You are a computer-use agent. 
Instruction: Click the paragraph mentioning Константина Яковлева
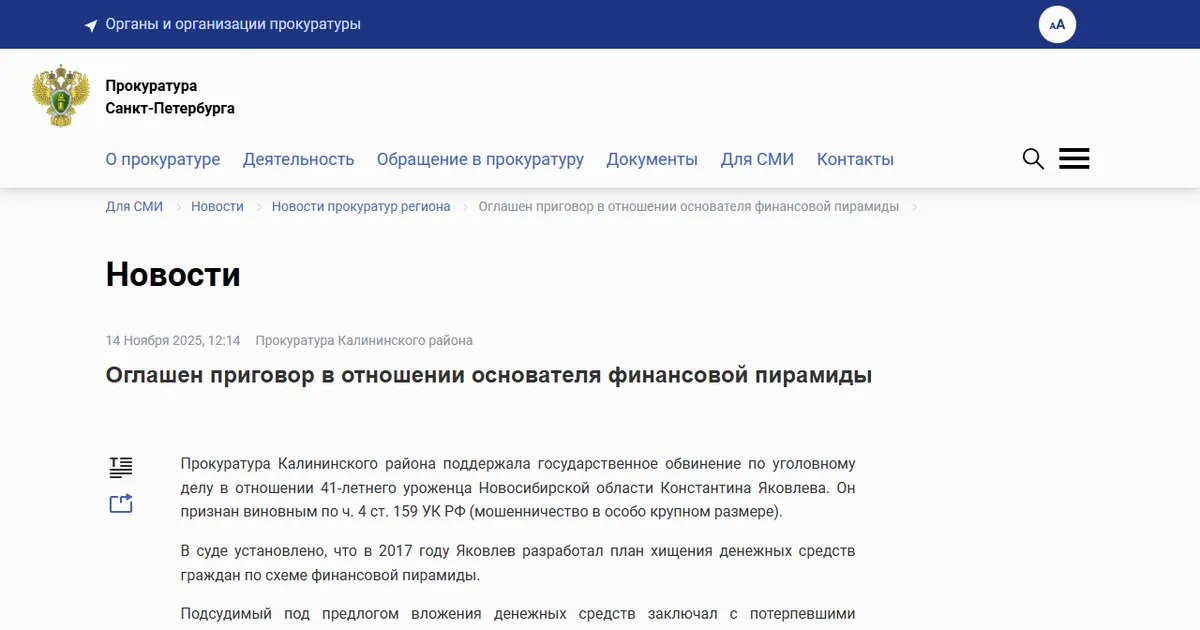coord(518,488)
